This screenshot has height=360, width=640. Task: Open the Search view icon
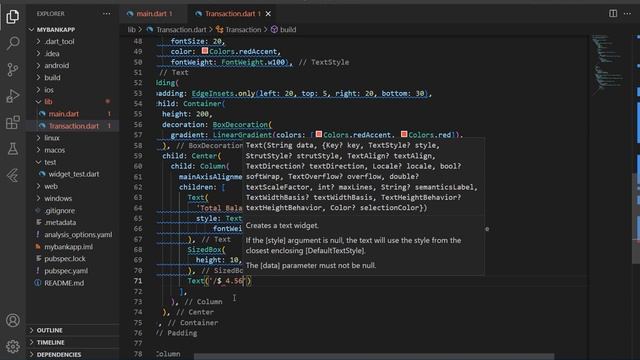coord(13,43)
